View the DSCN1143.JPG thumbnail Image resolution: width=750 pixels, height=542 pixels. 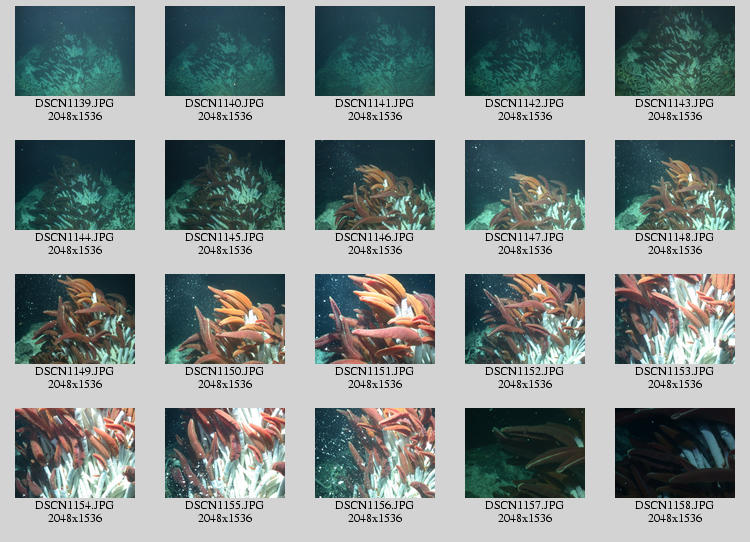coord(675,51)
